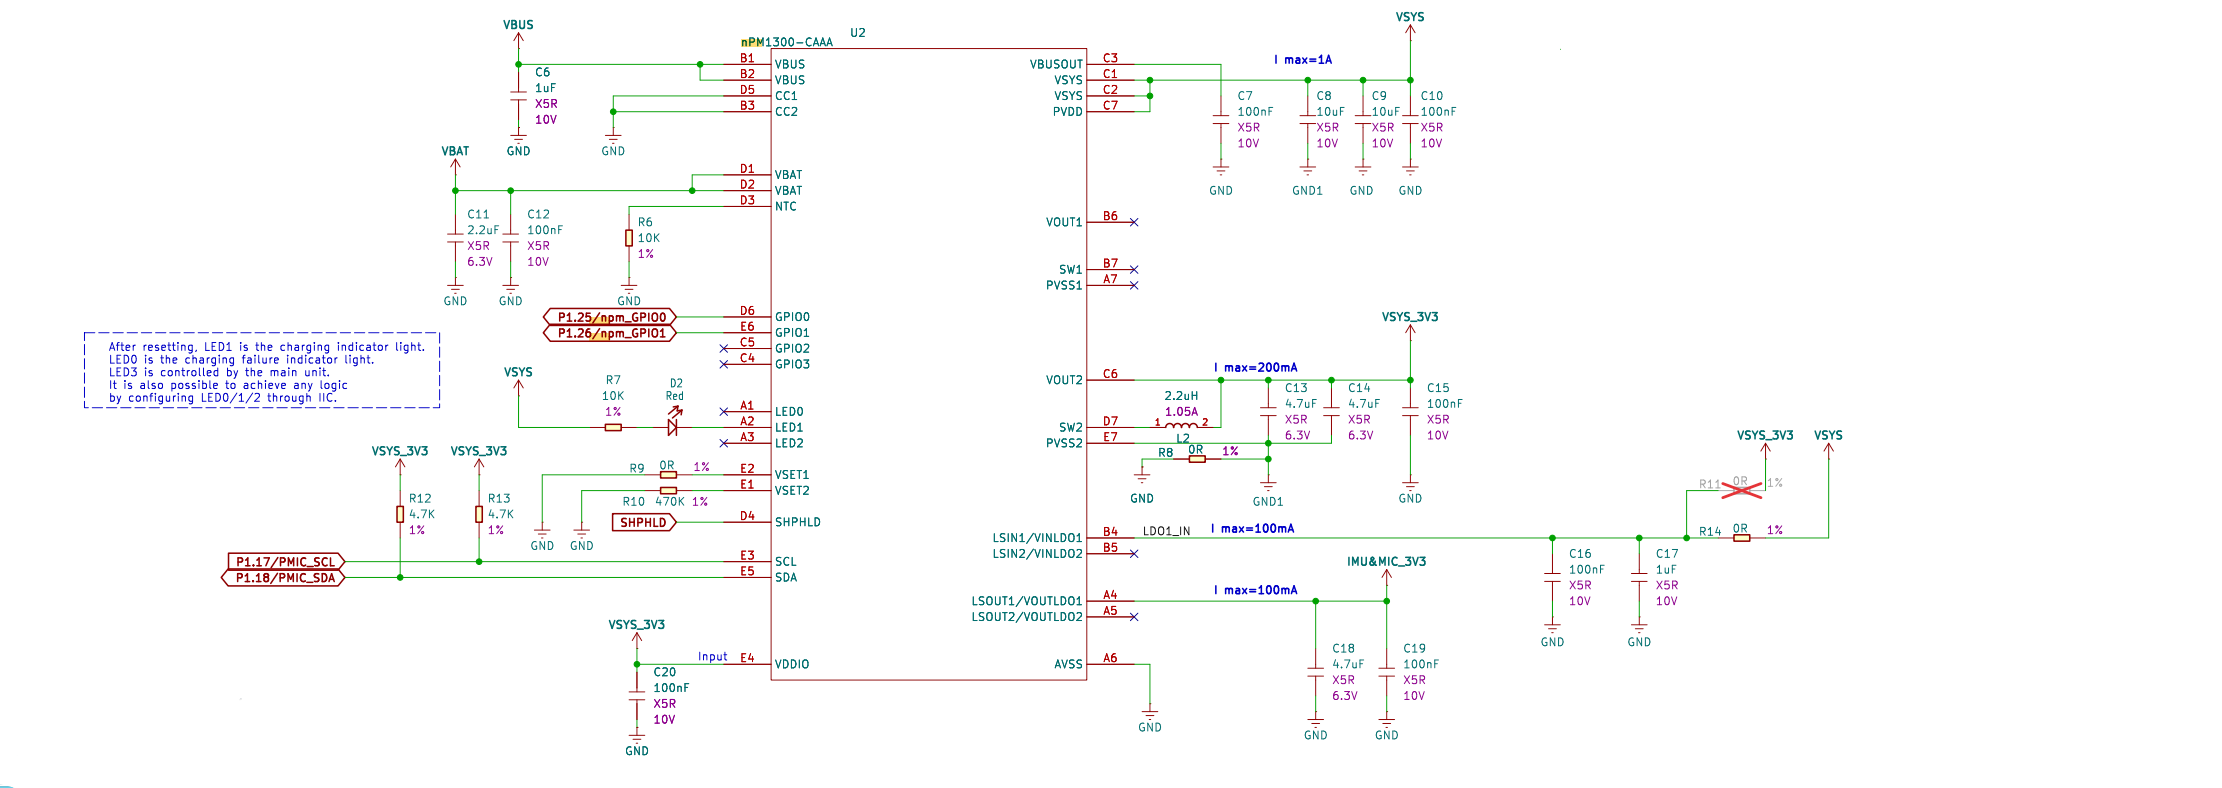Screen dimensions: 2222x788
Task: Select the NTC pin name
Action: (x=785, y=206)
